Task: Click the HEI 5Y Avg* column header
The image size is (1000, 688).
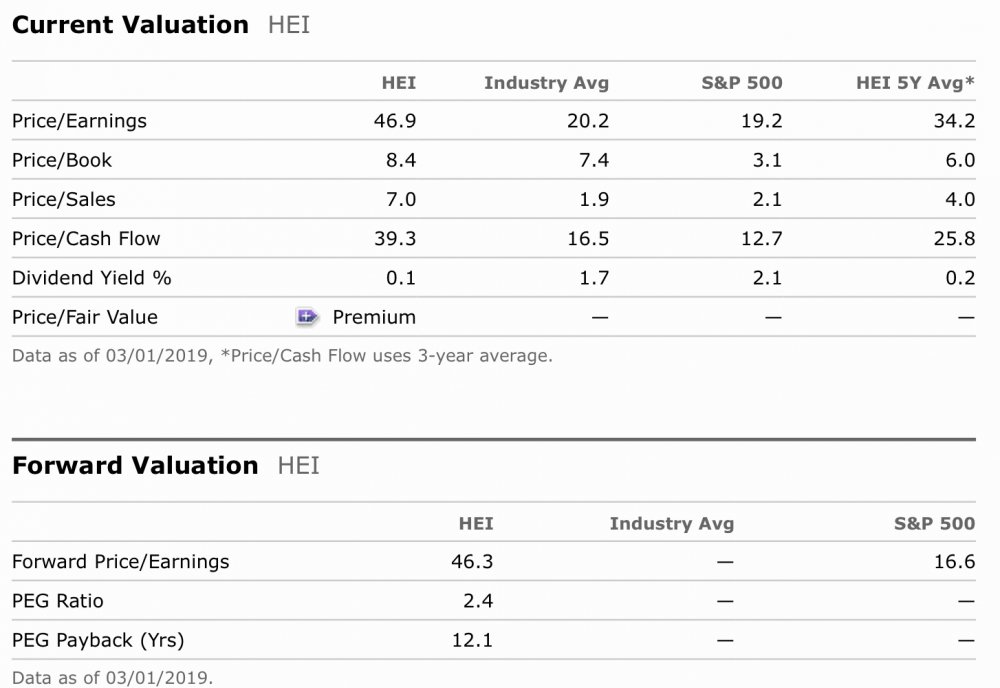Action: click(915, 83)
